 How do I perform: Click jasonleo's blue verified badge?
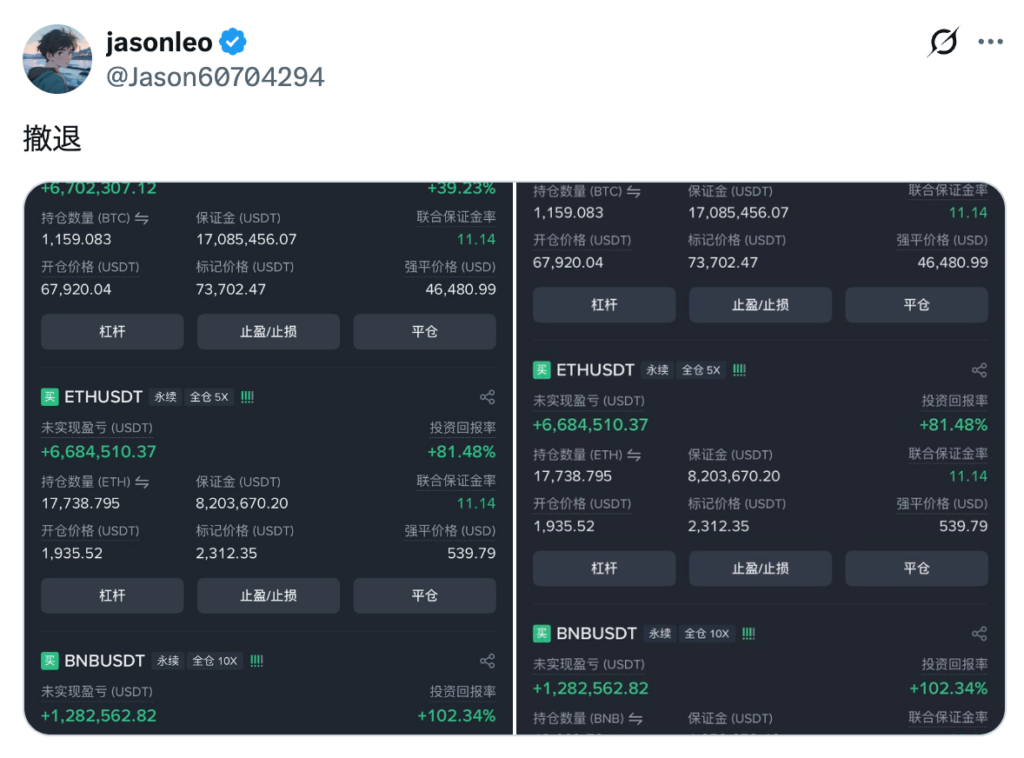233,42
